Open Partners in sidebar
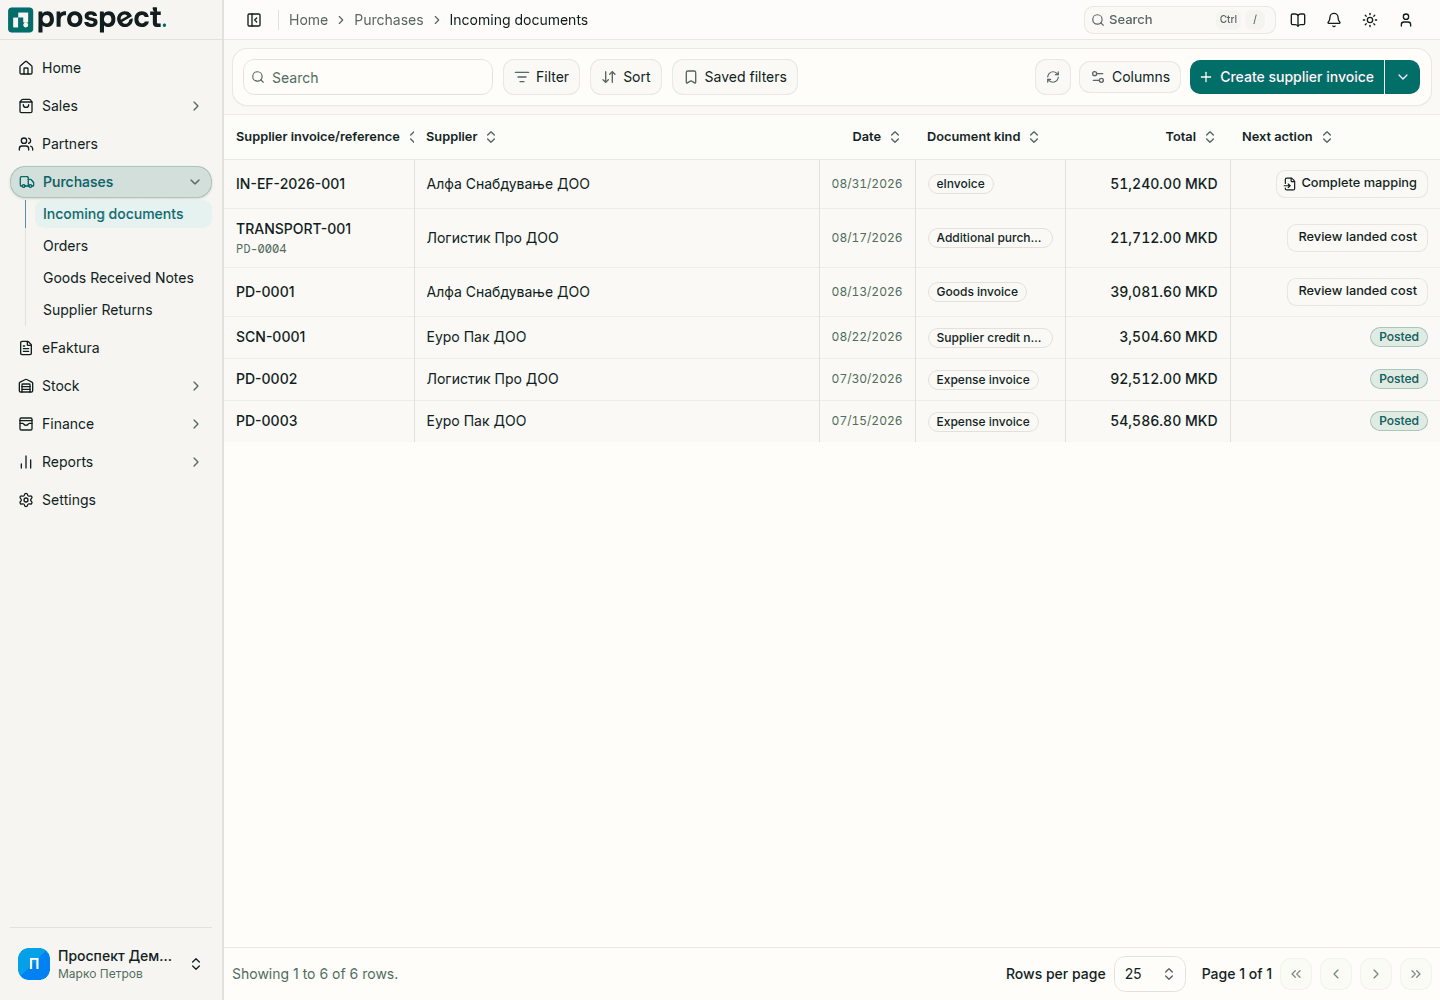 111,144
